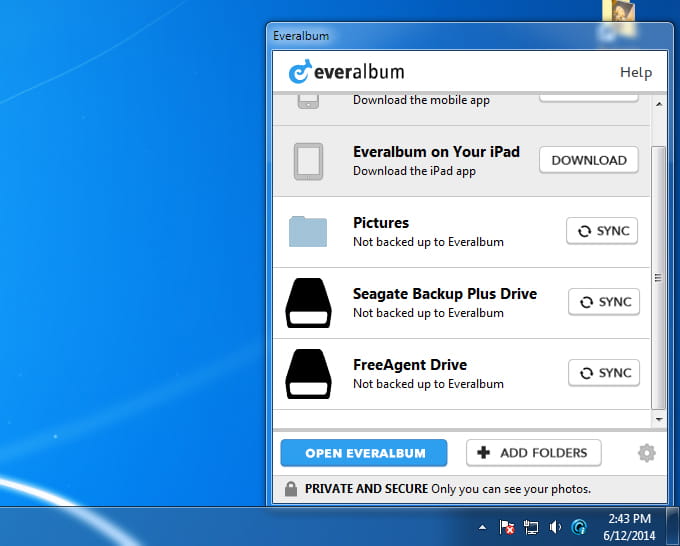The height and width of the screenshot is (546, 680).
Task: Sync the Seagate Backup Plus Drive
Action: click(604, 302)
